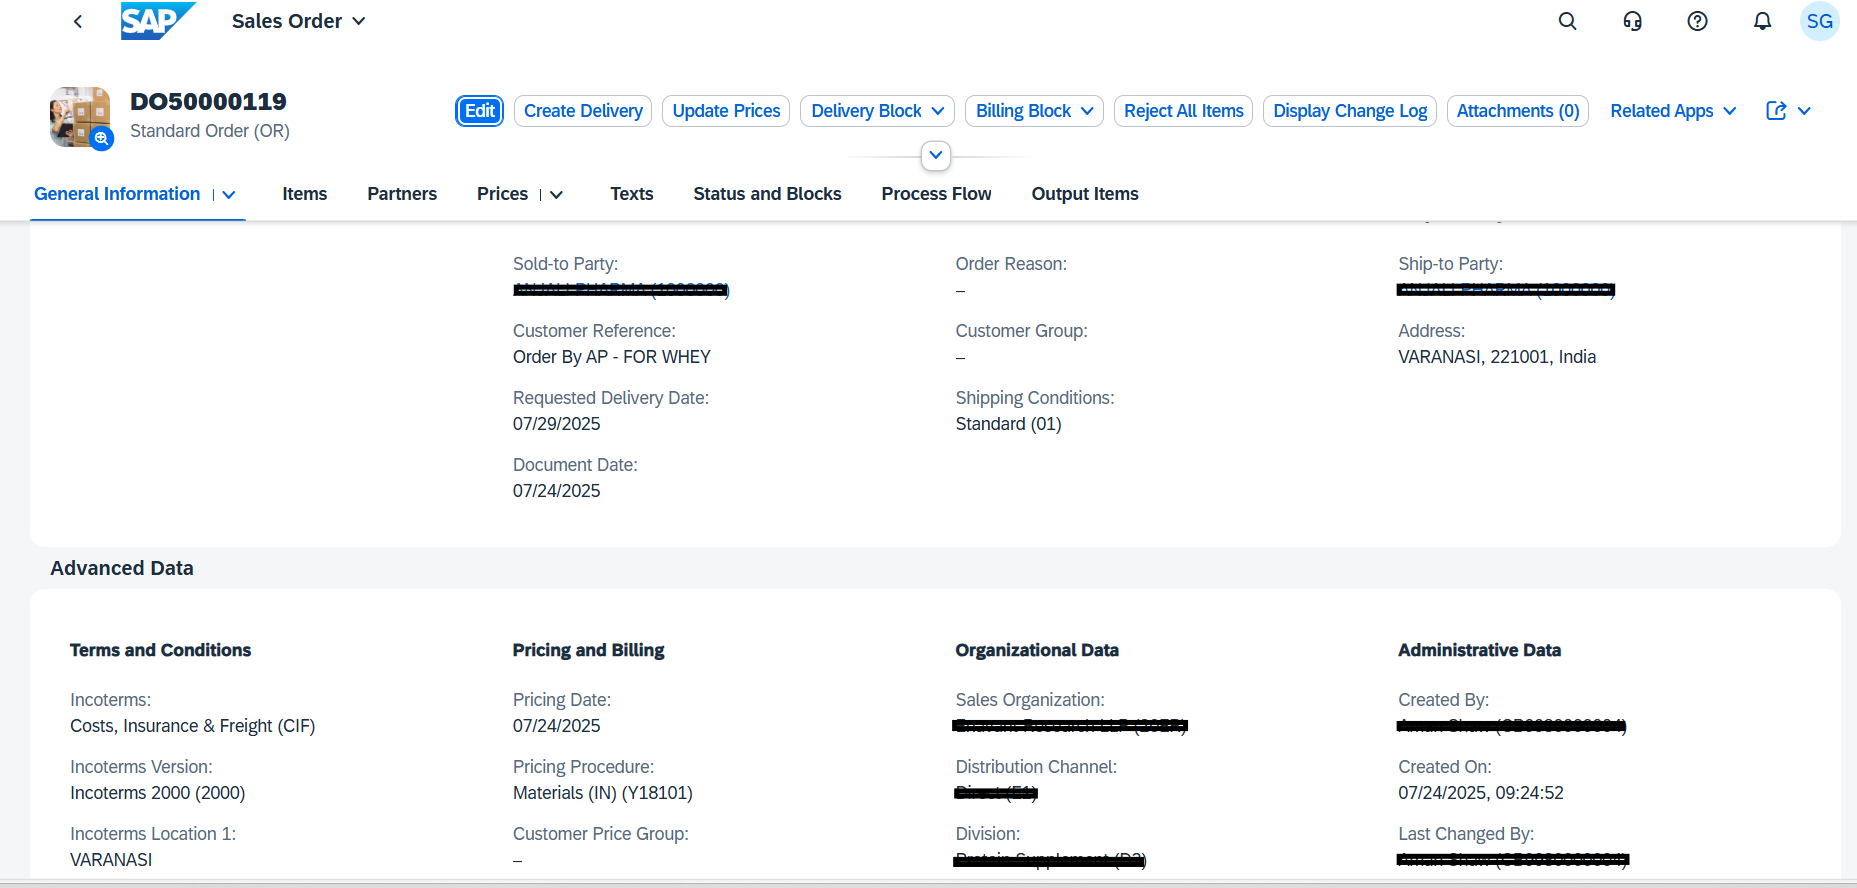
Task: Click the back navigation arrow
Action: (x=78, y=21)
